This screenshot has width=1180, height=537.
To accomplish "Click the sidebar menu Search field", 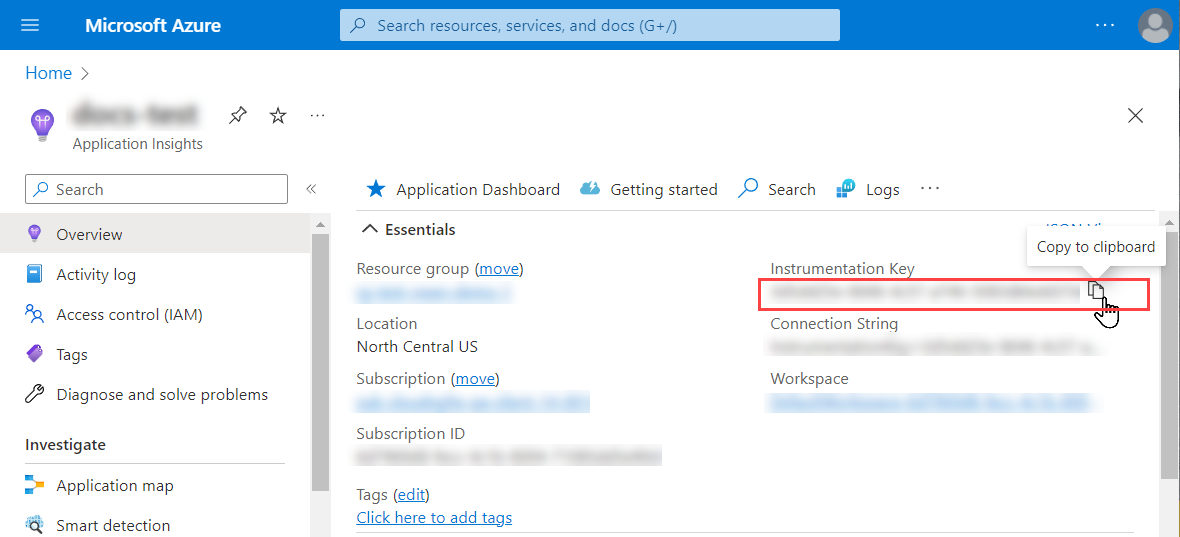I will click(156, 189).
